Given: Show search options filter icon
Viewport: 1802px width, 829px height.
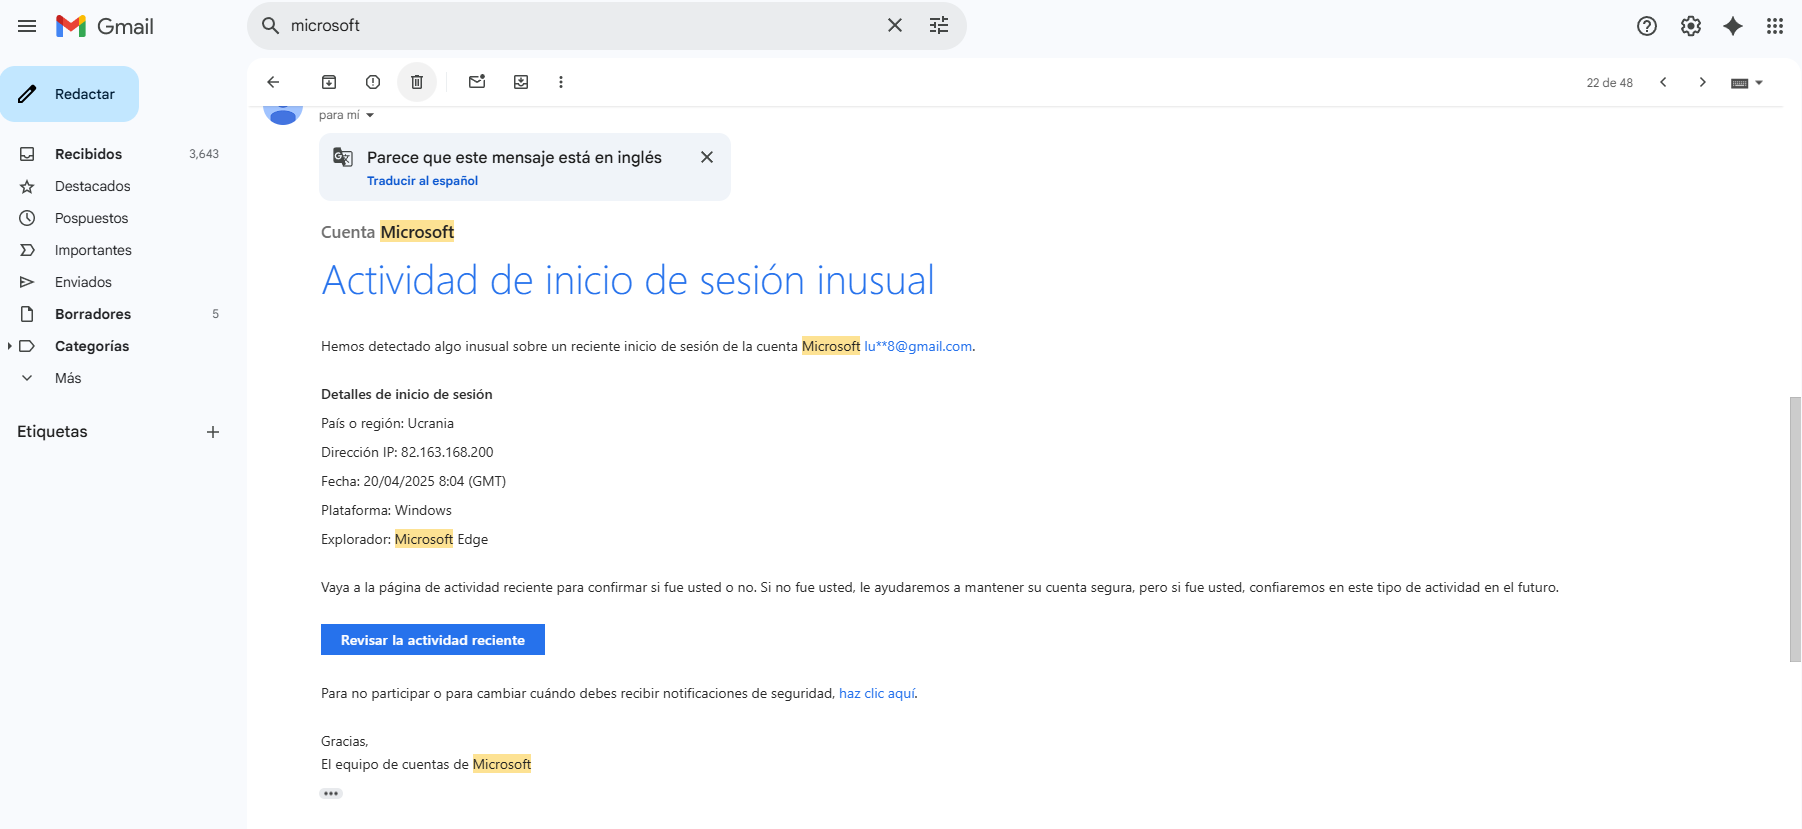Looking at the screenshot, I should tap(939, 26).
